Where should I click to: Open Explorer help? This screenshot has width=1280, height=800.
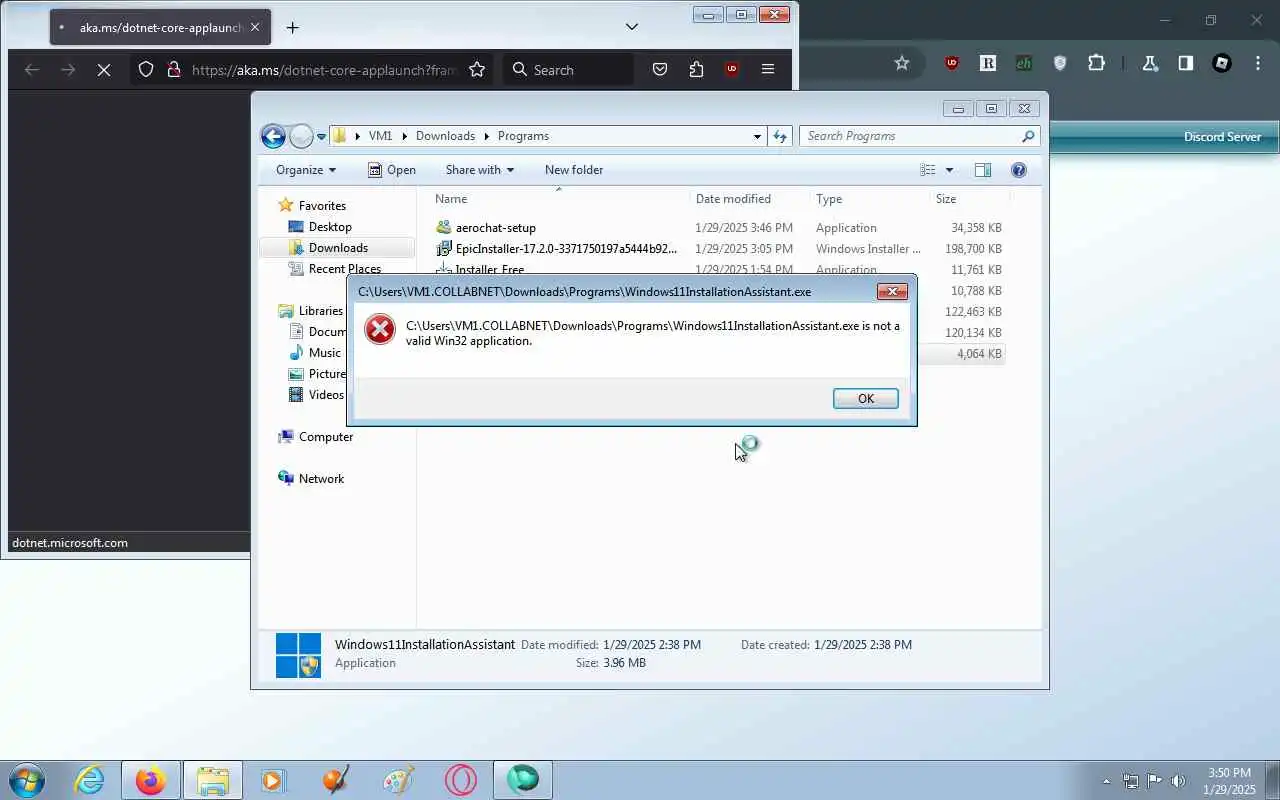point(1019,170)
